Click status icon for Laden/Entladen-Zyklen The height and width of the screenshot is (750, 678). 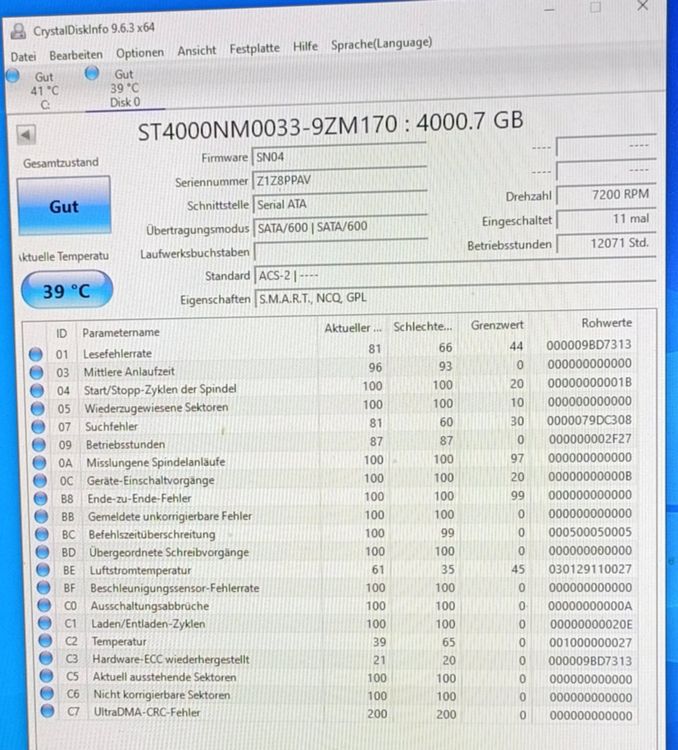coord(44,623)
